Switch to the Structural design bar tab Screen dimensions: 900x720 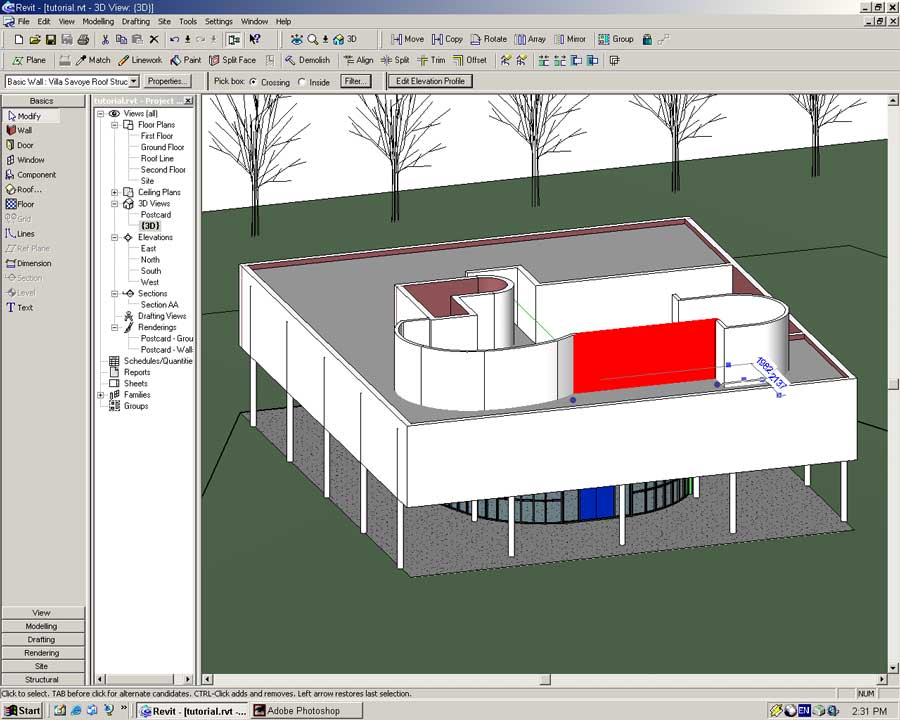(42, 679)
